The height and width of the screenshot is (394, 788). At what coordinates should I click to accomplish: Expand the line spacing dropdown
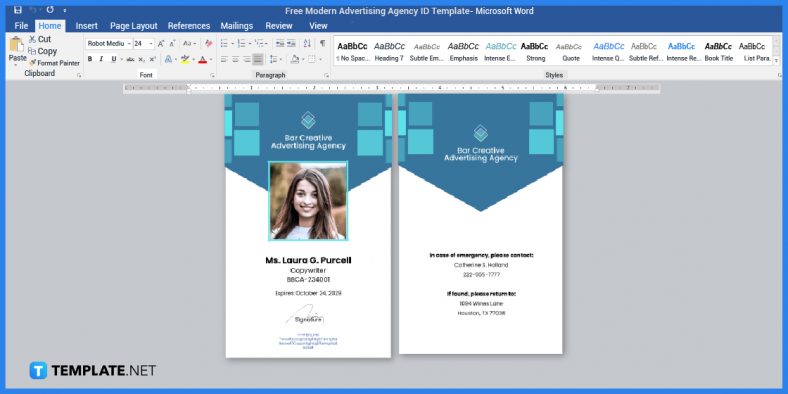280,59
